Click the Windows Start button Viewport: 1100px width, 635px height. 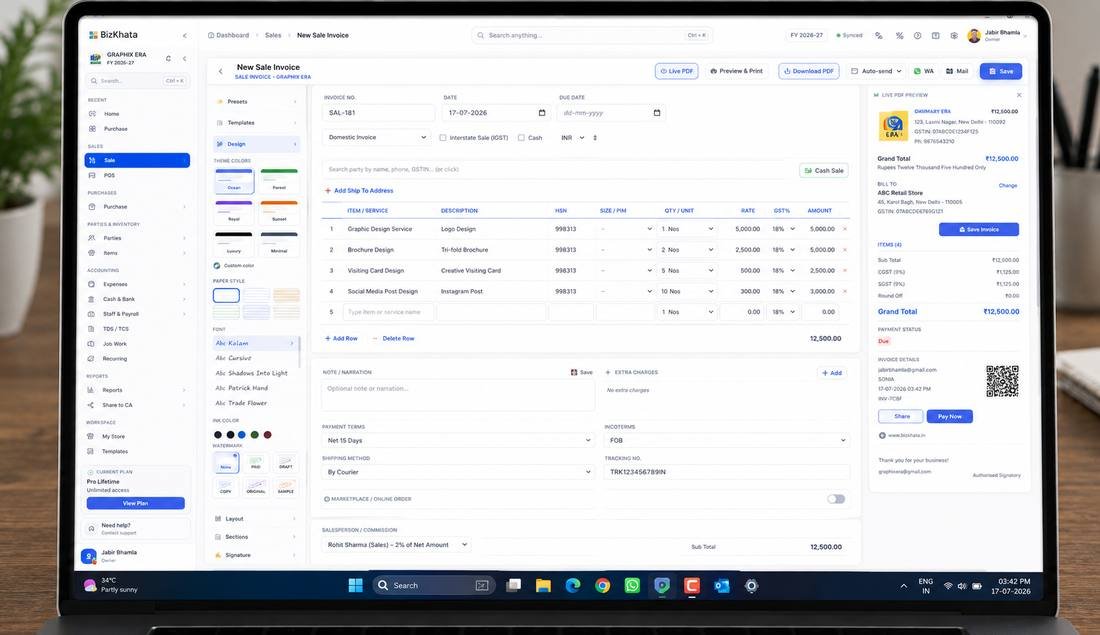tap(356, 585)
